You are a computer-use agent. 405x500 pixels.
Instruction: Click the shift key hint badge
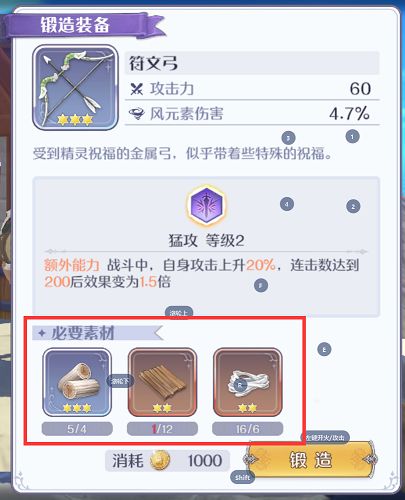[x=242, y=478]
